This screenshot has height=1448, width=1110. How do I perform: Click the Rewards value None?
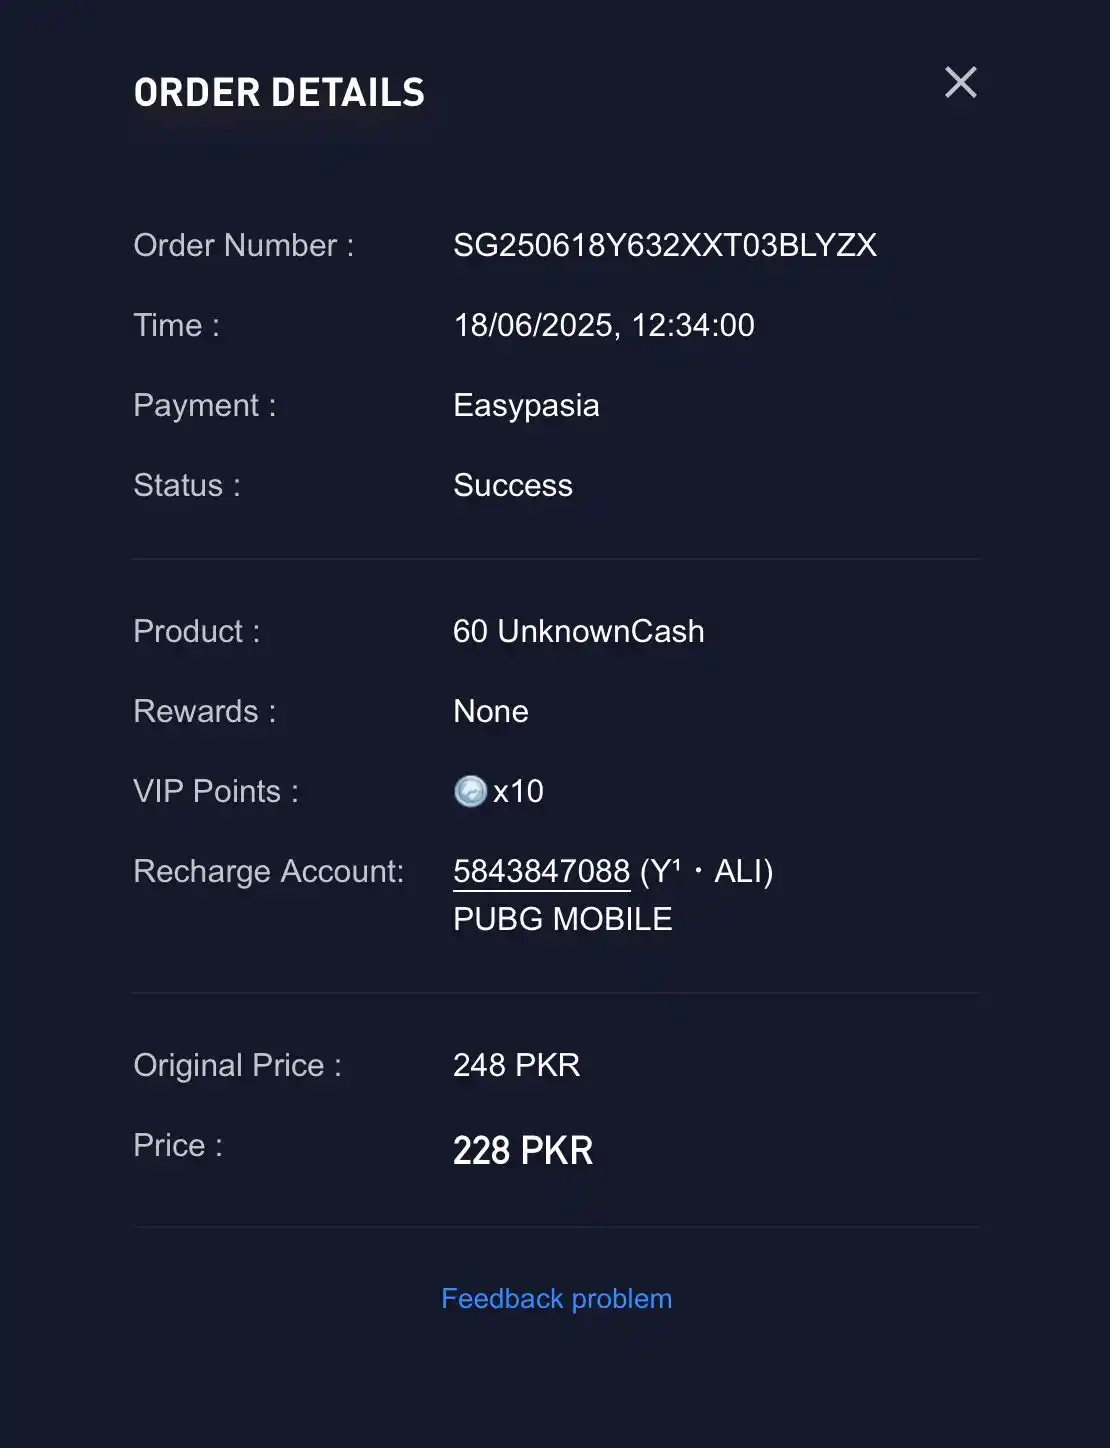tap(490, 711)
